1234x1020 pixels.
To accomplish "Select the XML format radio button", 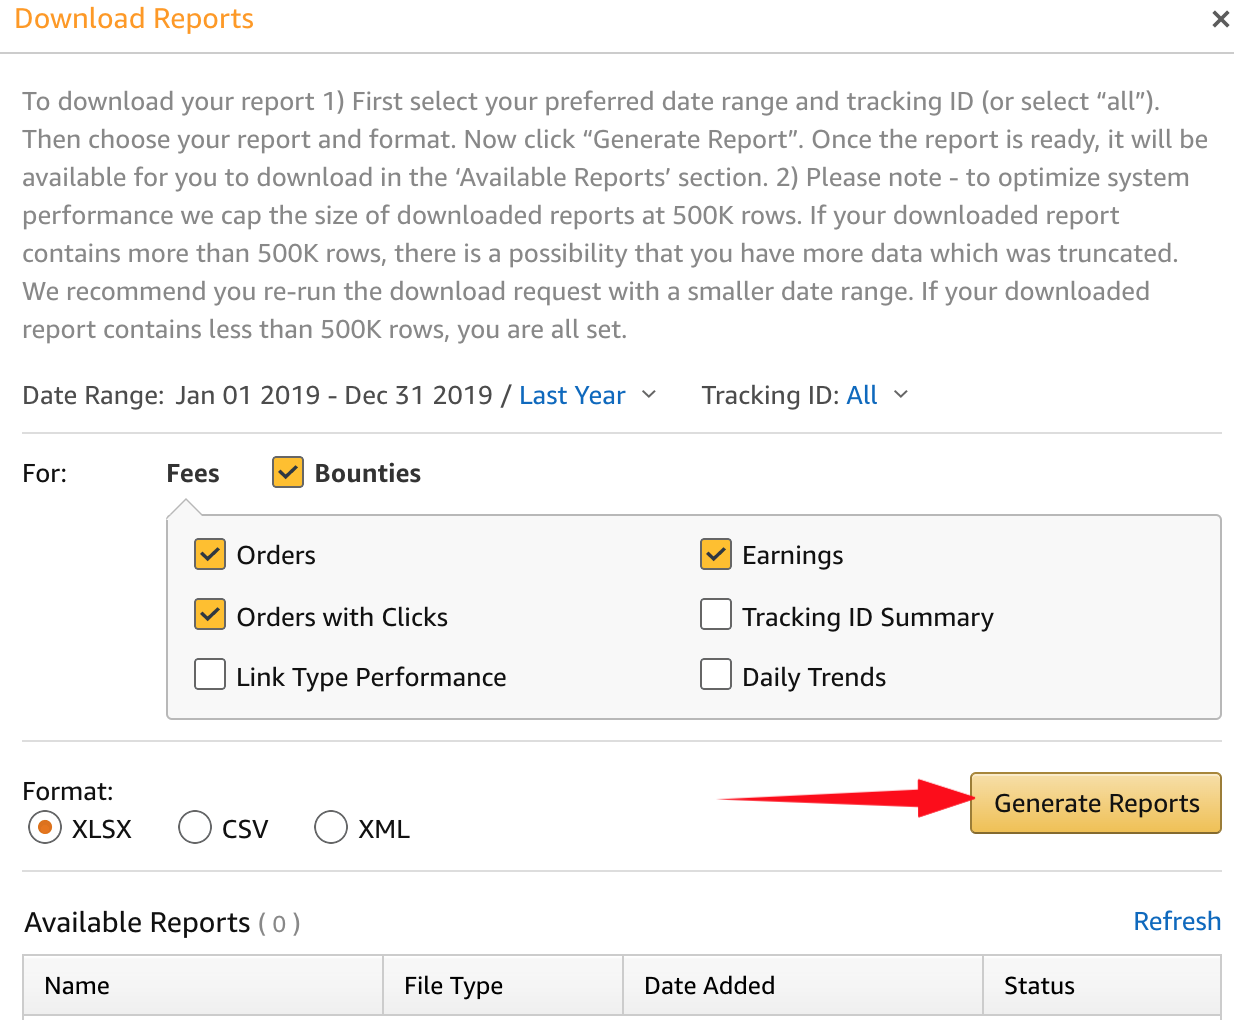I will 330,828.
